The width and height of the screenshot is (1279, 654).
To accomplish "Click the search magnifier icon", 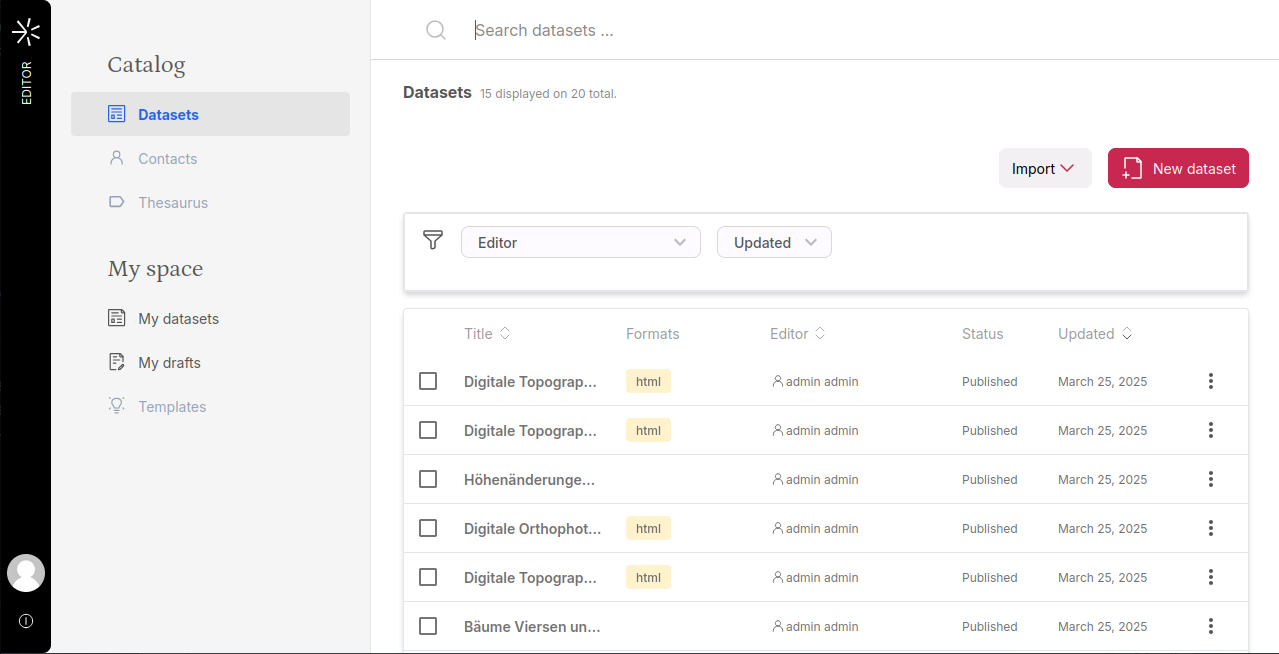I will pyautogui.click(x=436, y=30).
